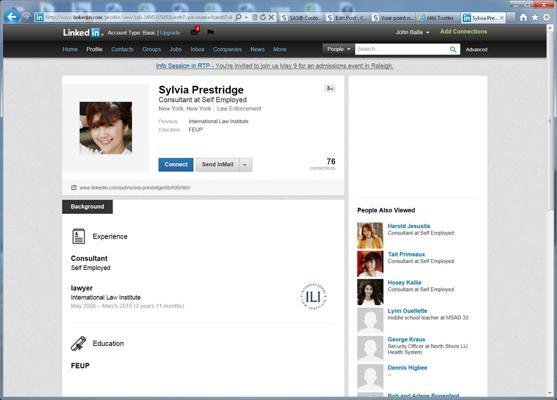Open Harold Jesusita's profile link
The height and width of the screenshot is (400, 557).
point(409,226)
